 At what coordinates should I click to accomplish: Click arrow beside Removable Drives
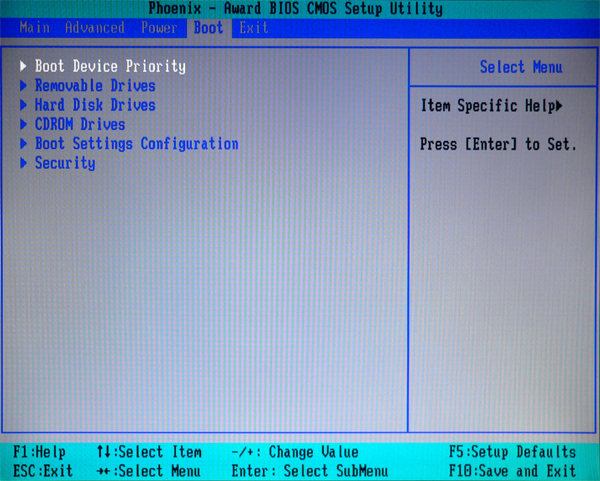coord(23,85)
